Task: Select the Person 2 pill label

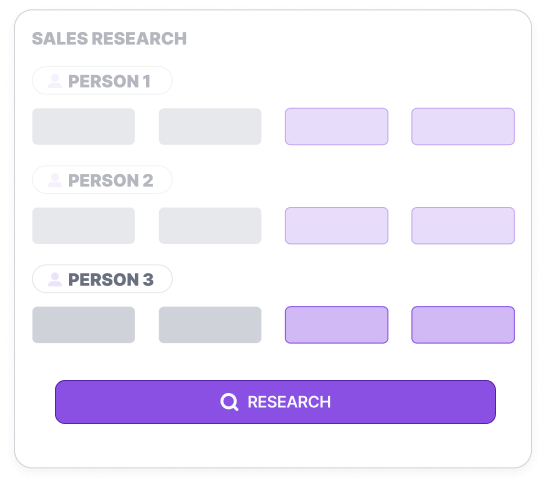Action: pyautogui.click(x=102, y=180)
